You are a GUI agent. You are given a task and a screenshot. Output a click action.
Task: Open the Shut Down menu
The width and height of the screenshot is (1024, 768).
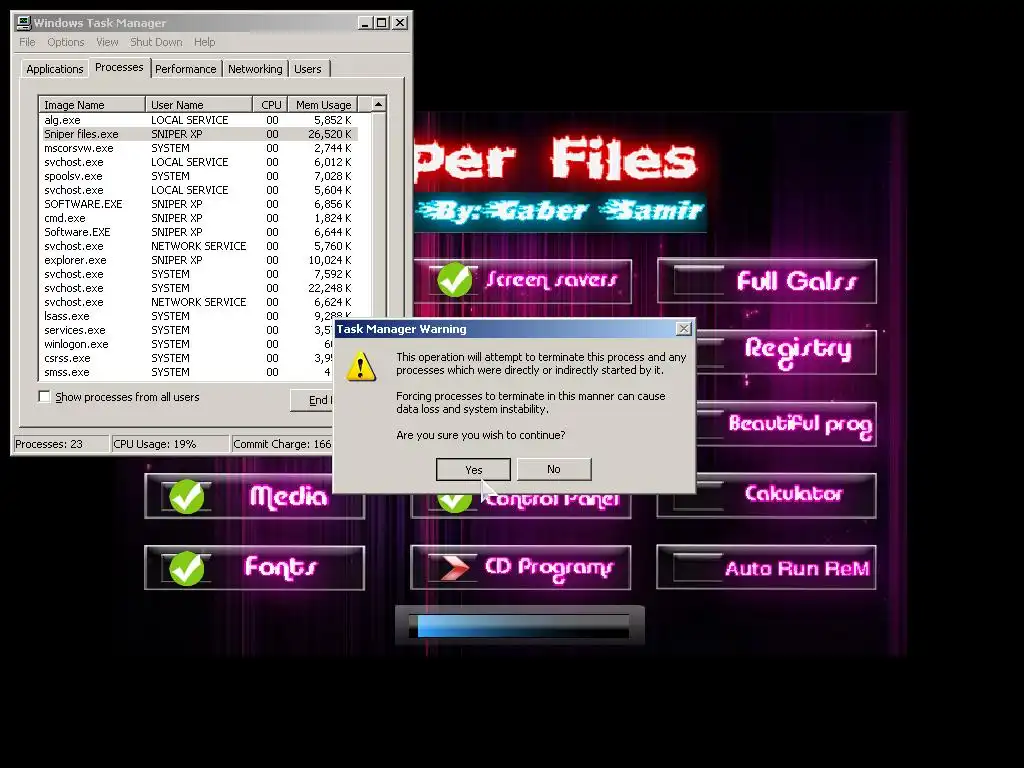pos(156,42)
